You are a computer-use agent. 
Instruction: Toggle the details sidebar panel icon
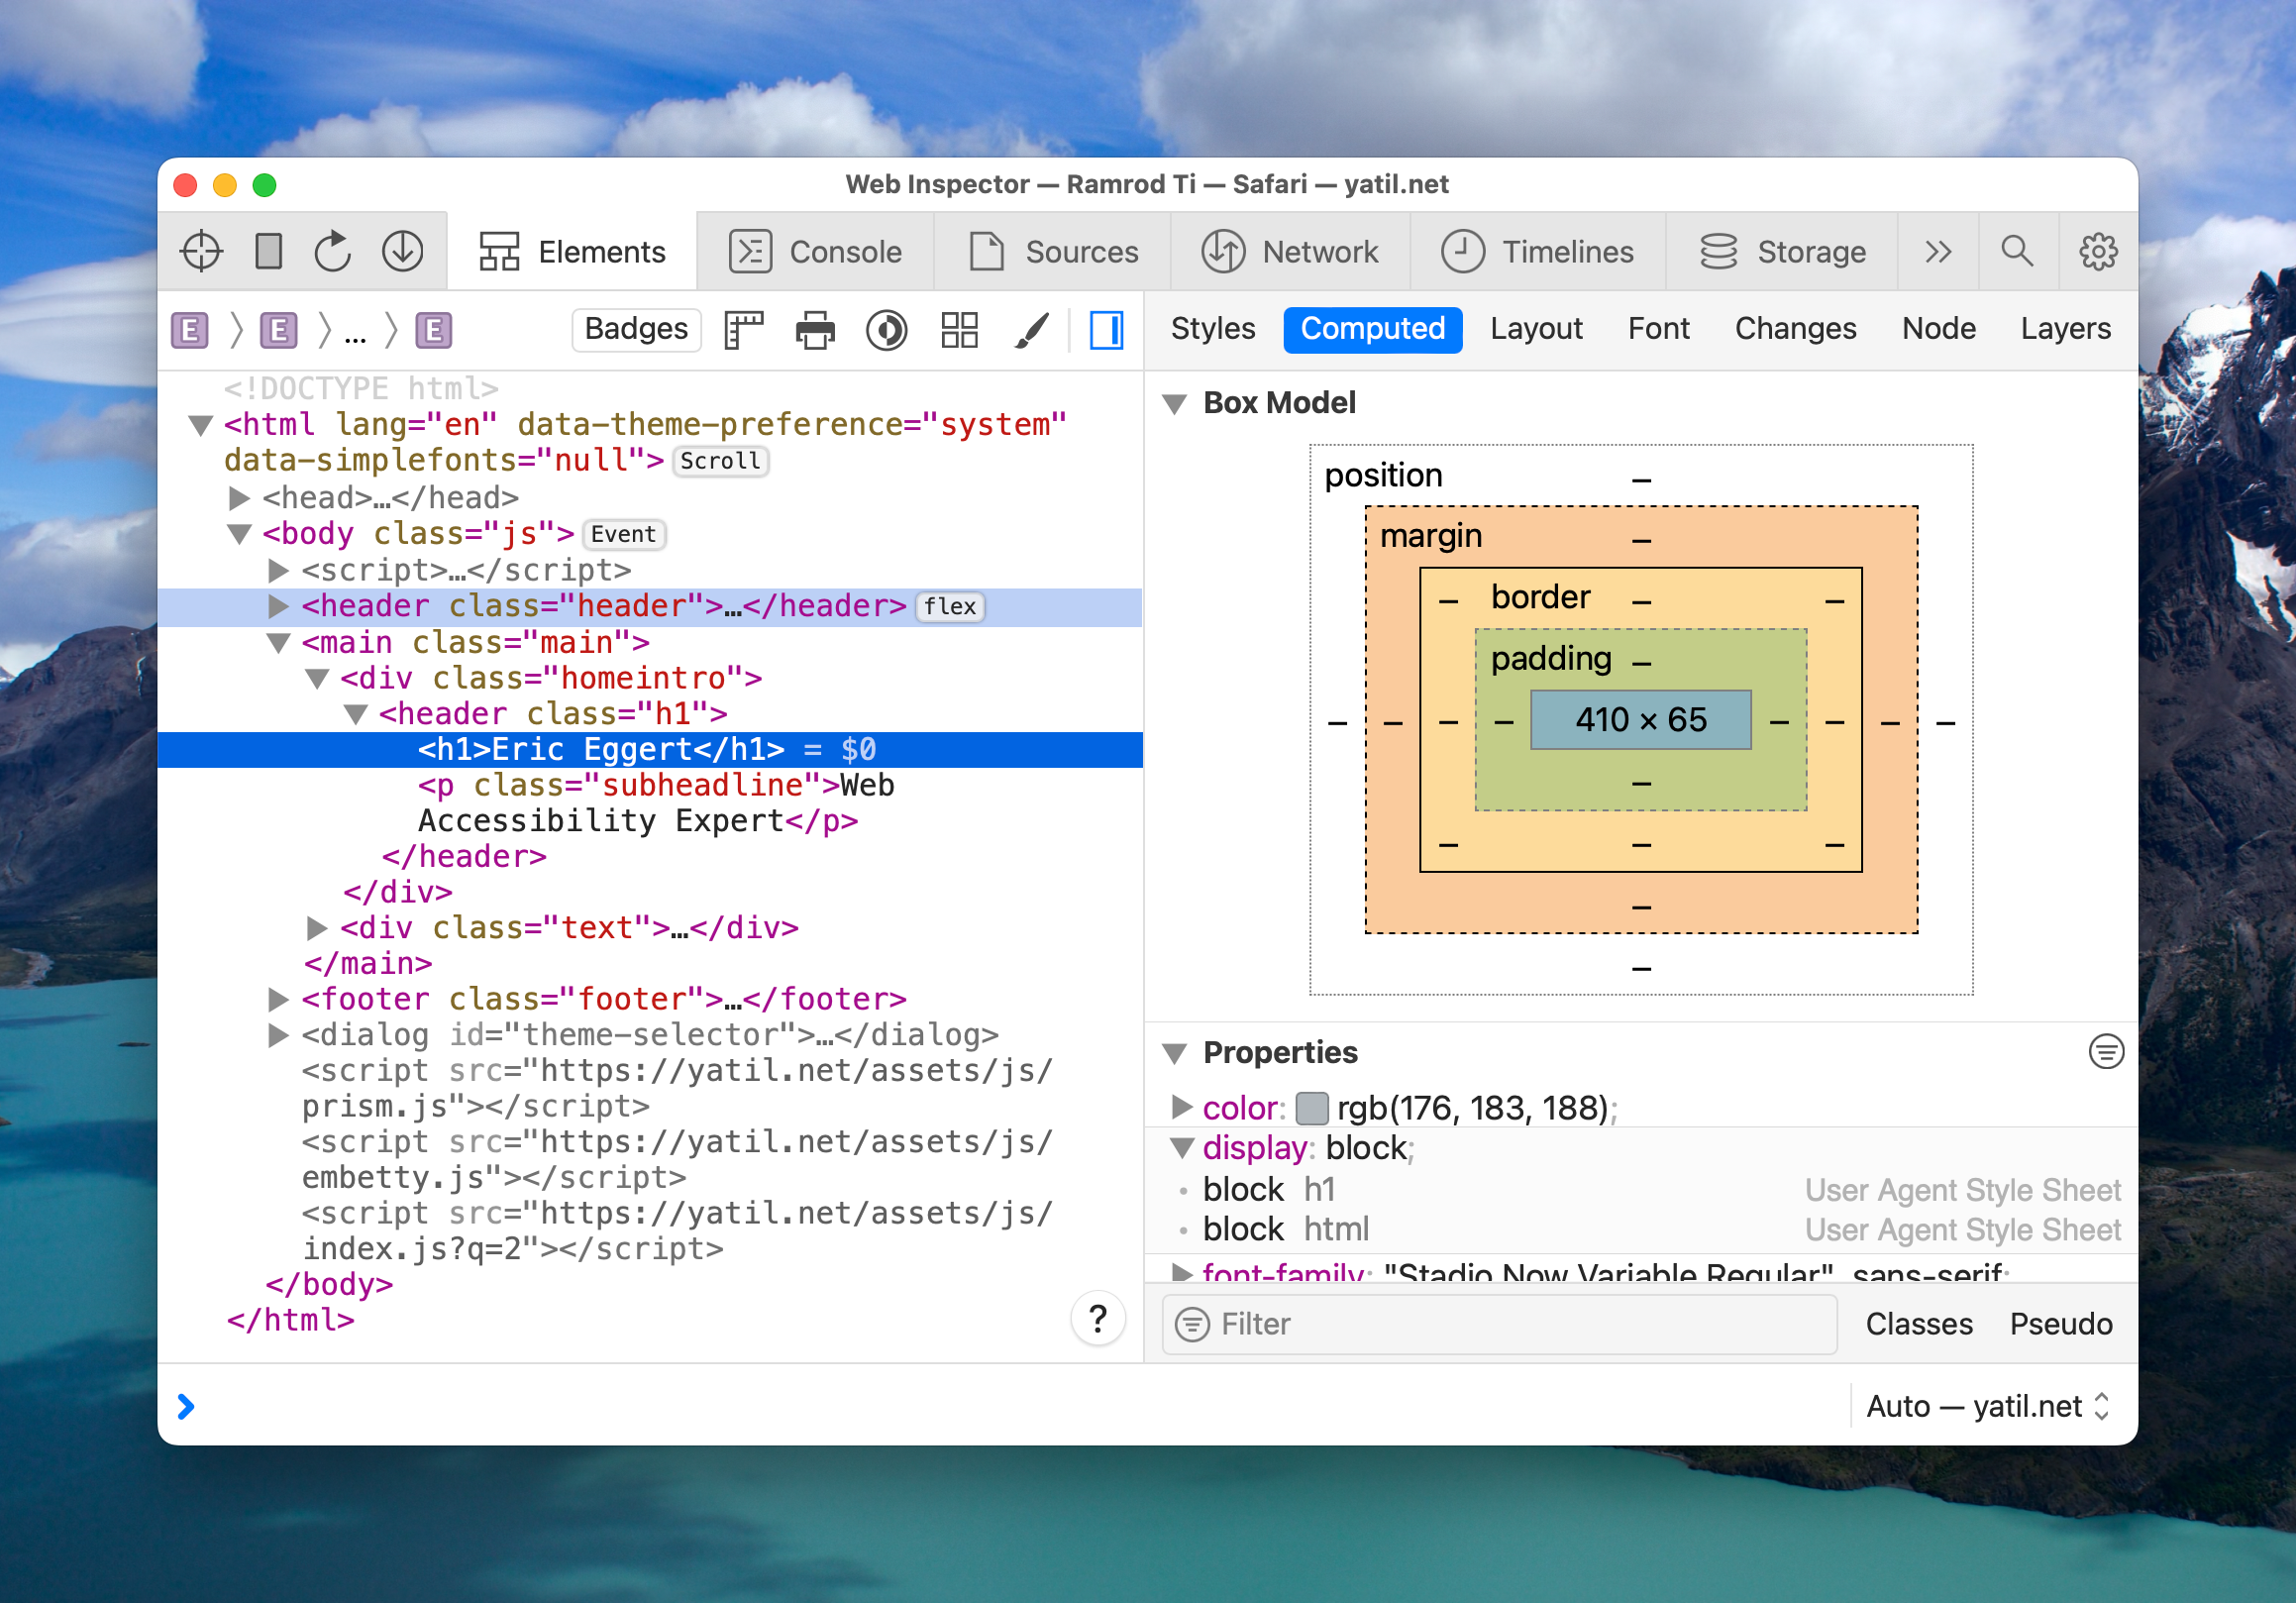point(1104,330)
